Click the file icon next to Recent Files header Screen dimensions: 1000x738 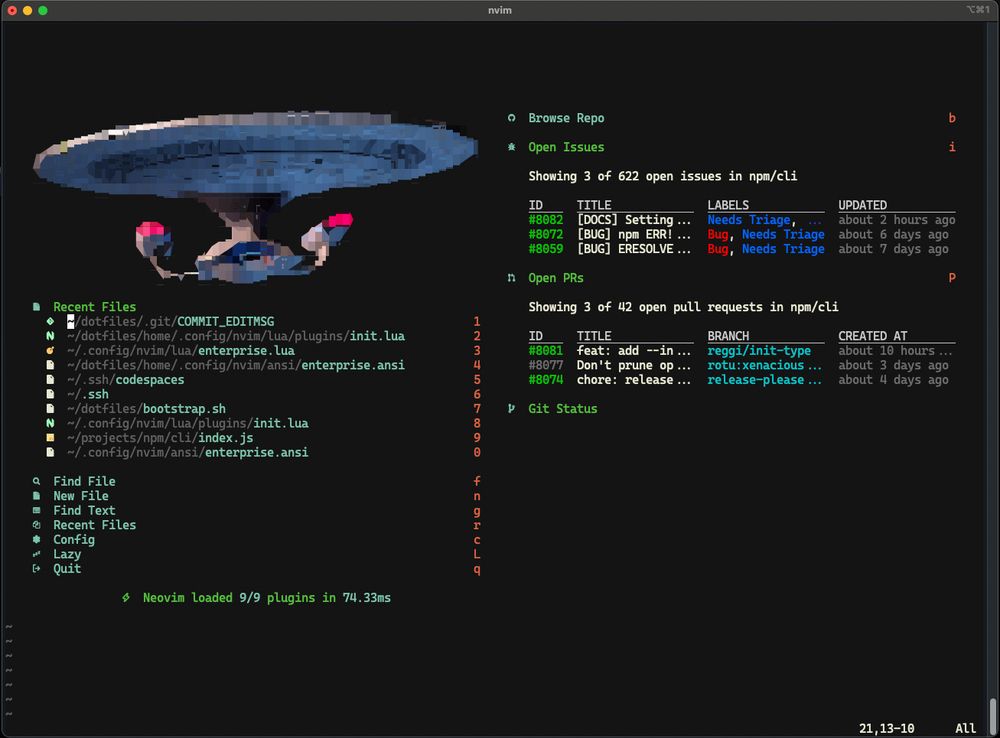(36, 307)
